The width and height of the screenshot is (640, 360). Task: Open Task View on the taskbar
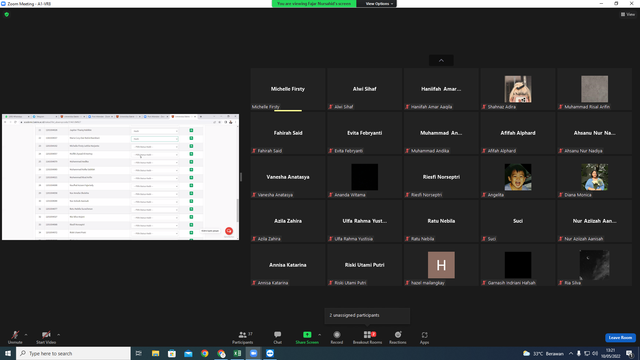pos(139,353)
